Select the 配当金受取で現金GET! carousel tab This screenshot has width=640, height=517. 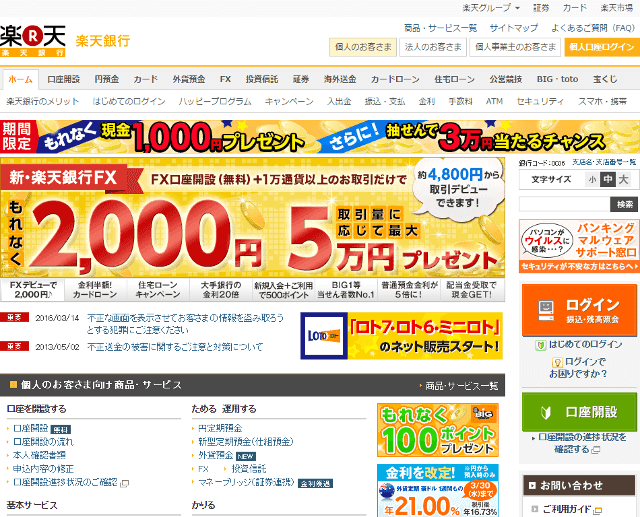click(x=471, y=290)
